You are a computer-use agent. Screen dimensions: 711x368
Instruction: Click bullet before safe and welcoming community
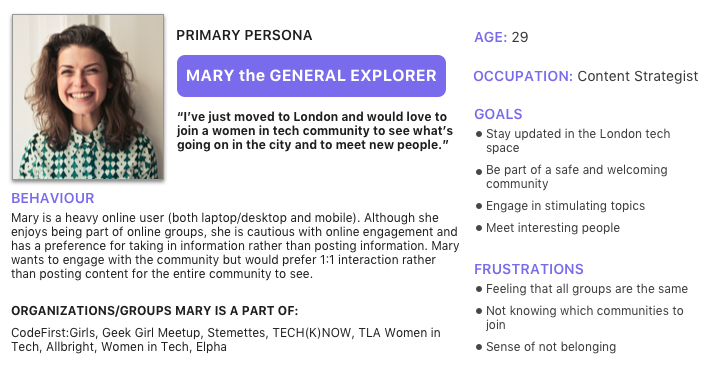coord(479,172)
